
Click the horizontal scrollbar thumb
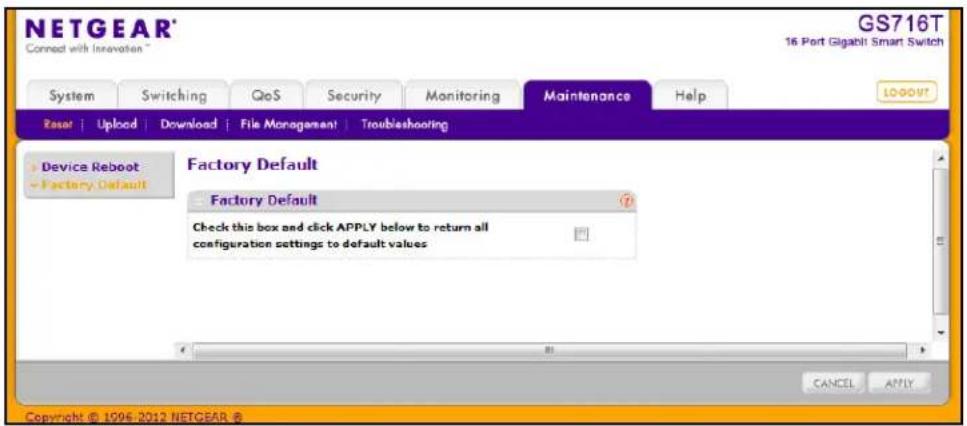click(549, 350)
